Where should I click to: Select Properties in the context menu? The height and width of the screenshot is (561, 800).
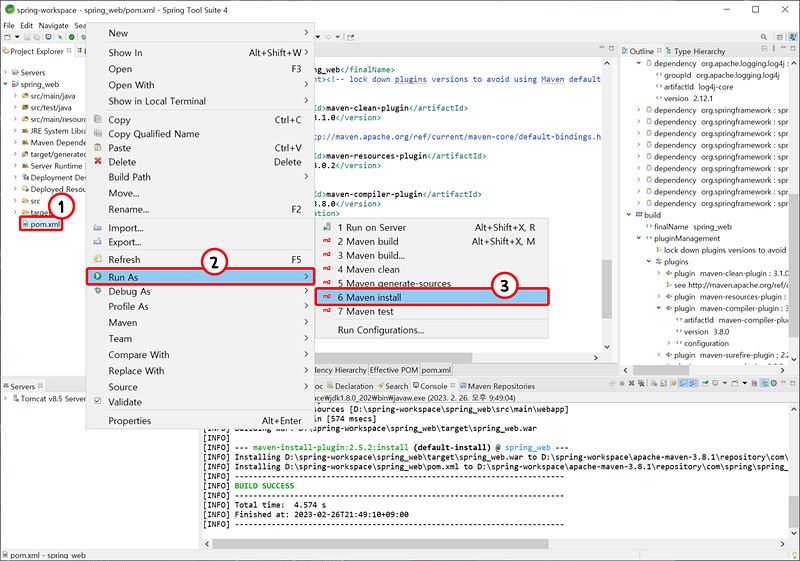[x=199, y=421]
